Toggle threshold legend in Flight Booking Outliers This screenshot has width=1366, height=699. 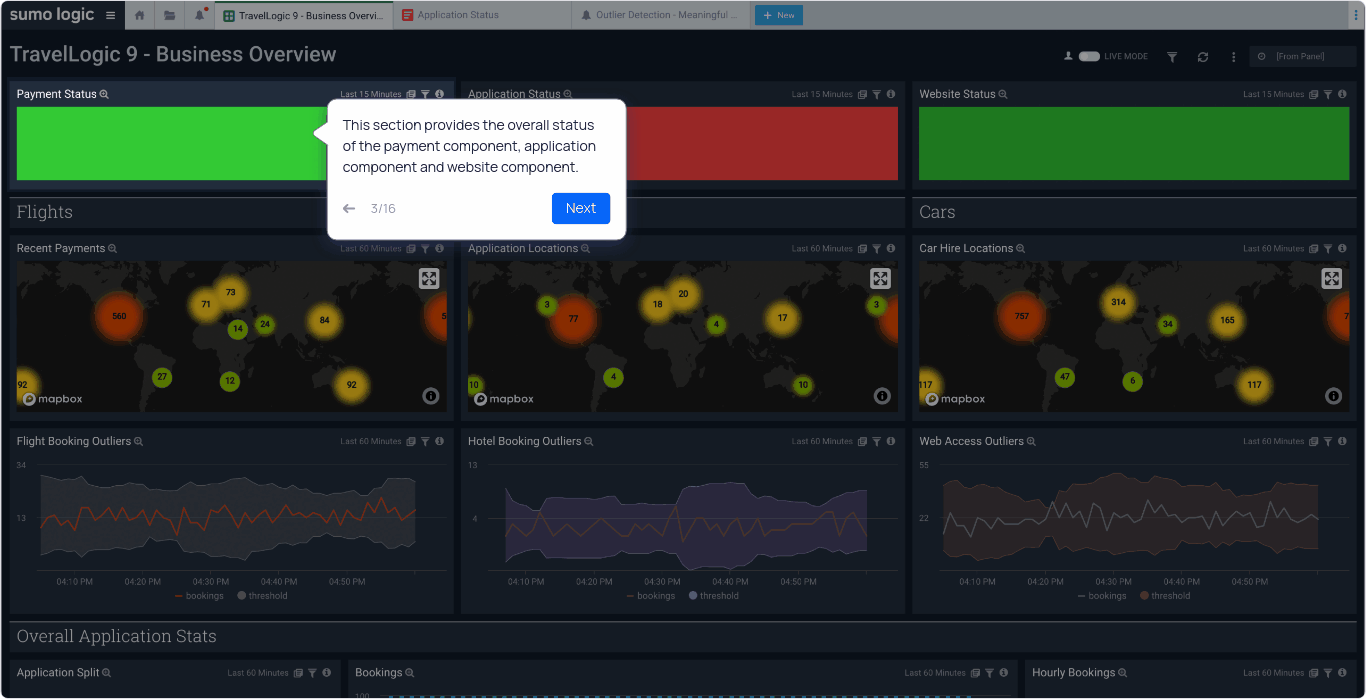[x=262, y=596]
